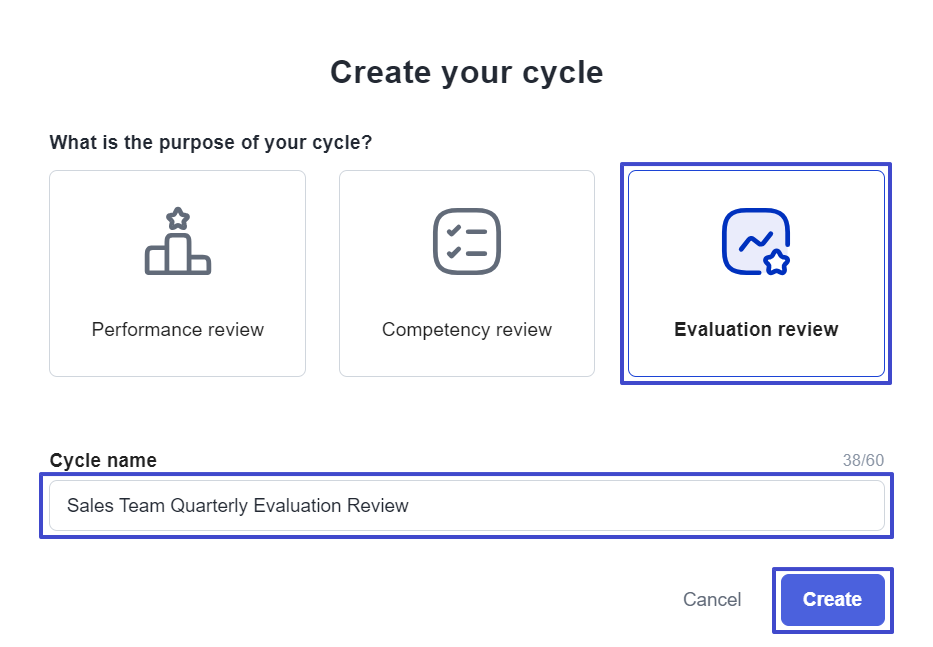Click the Create button
This screenshot has height=647, width=933.
click(832, 599)
